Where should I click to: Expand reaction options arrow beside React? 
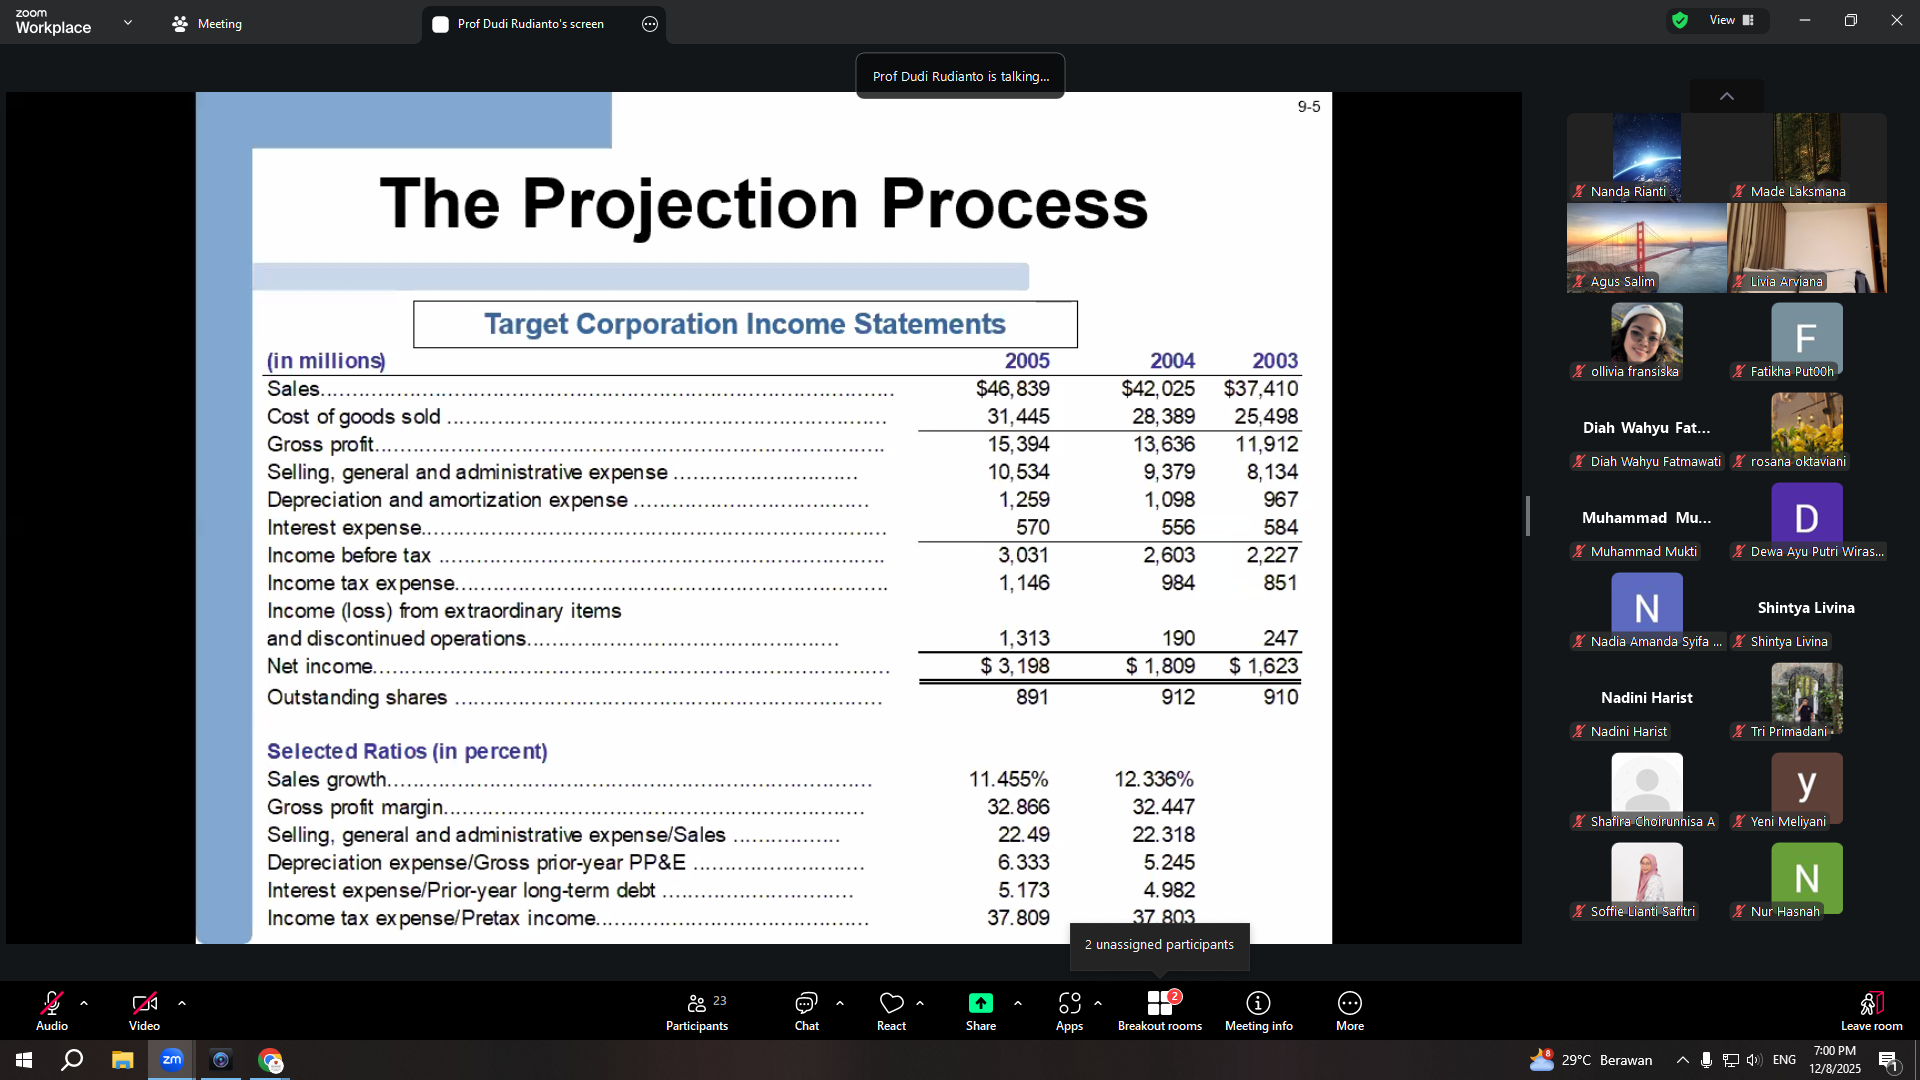[920, 1003]
